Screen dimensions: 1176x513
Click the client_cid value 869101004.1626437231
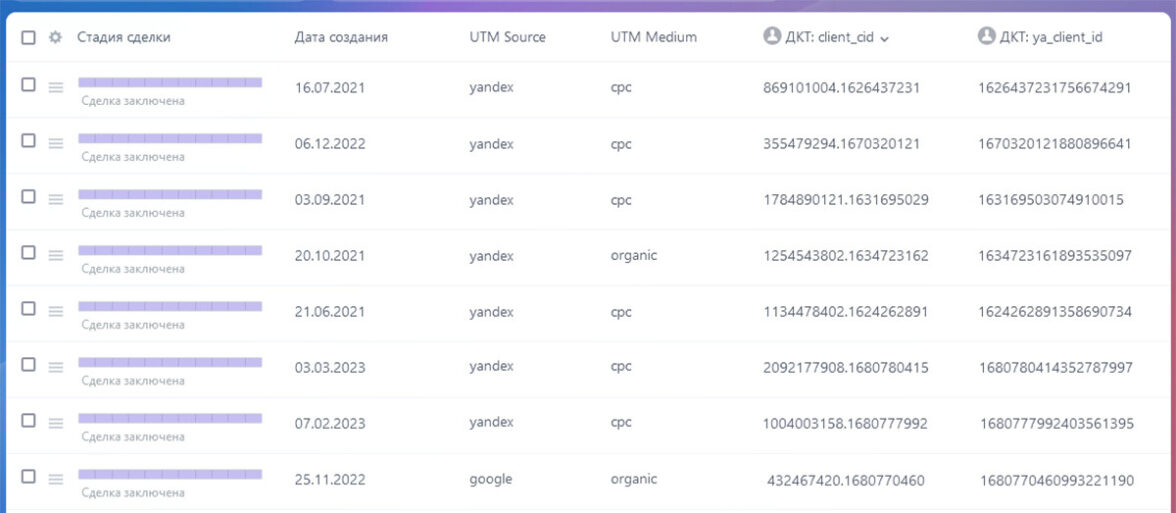(841, 87)
